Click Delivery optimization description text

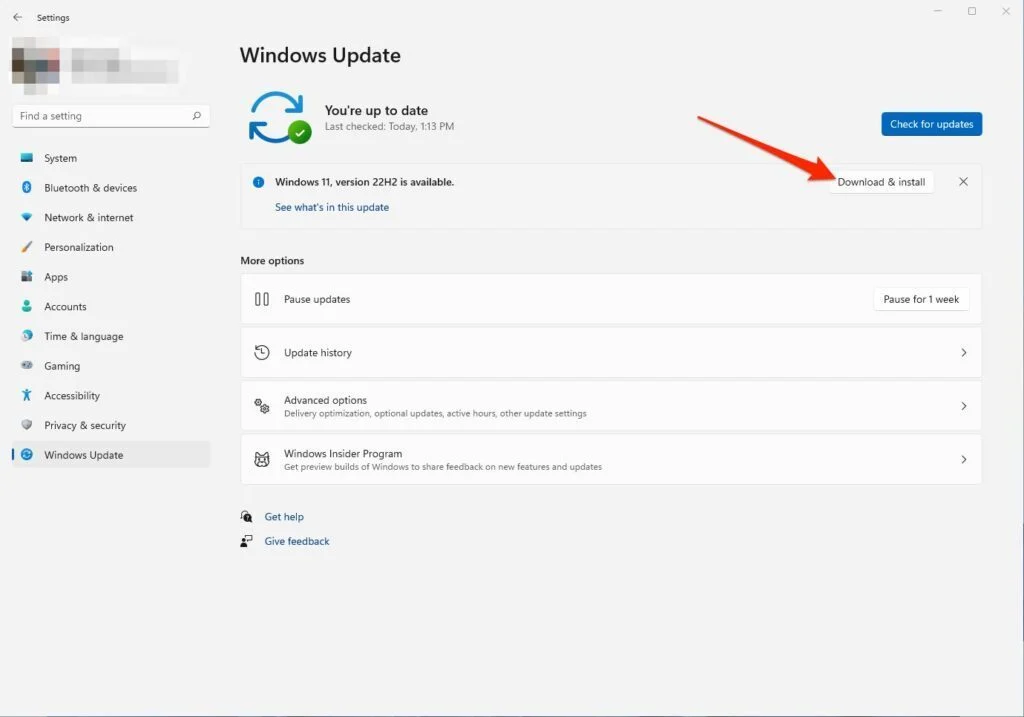[x=435, y=413]
